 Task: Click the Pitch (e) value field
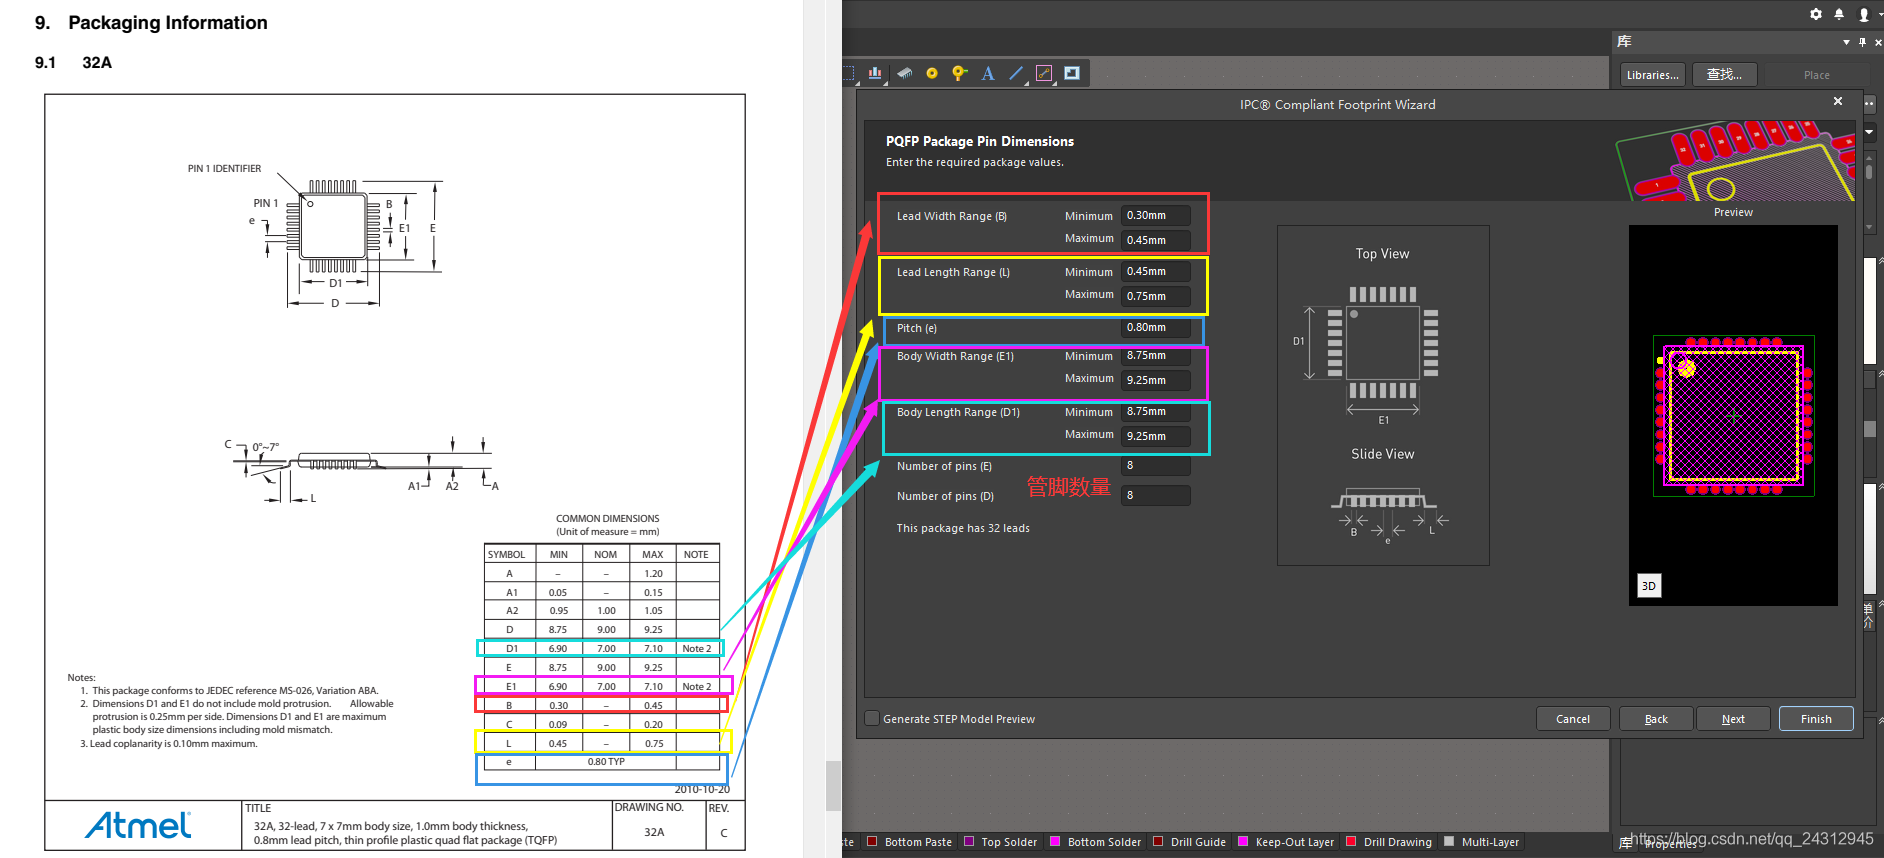tap(1155, 328)
